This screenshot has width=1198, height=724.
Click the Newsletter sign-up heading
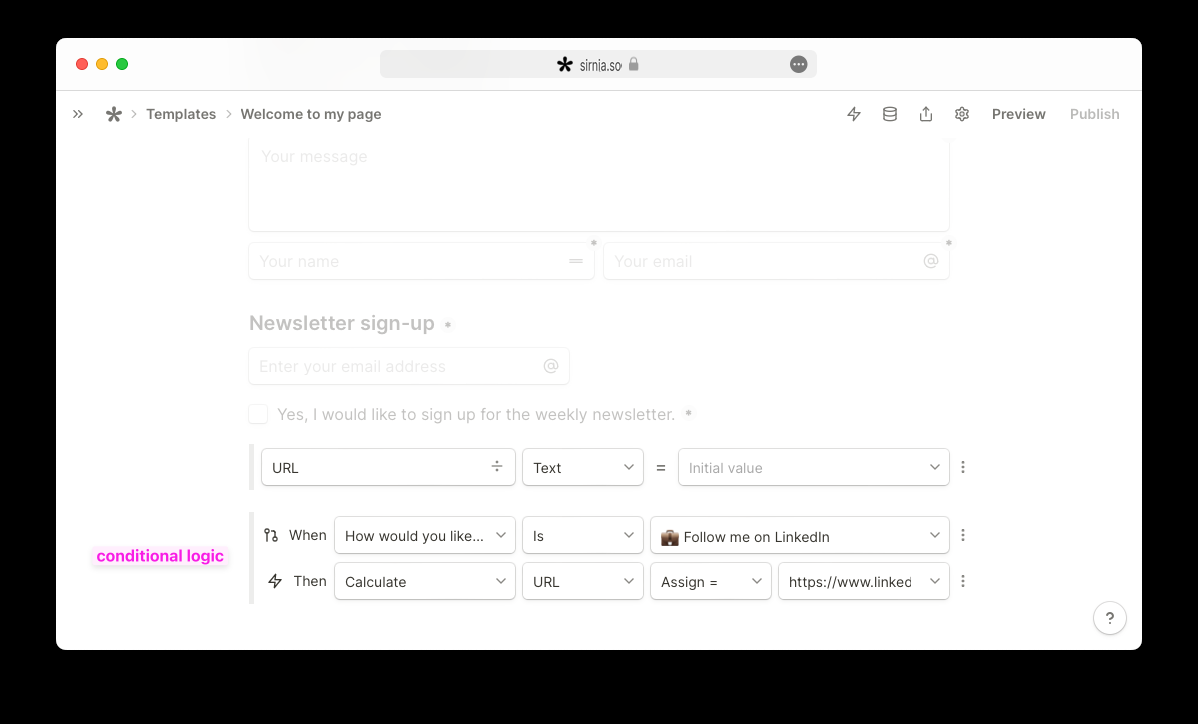point(342,323)
